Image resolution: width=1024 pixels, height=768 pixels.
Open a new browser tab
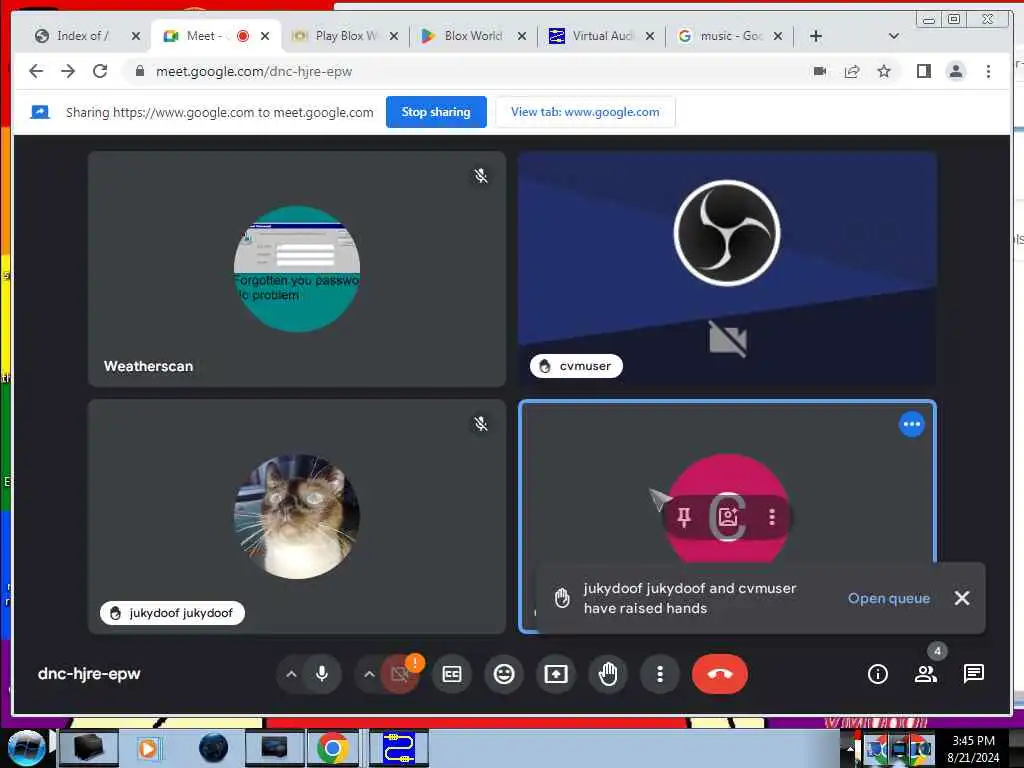tap(816, 36)
